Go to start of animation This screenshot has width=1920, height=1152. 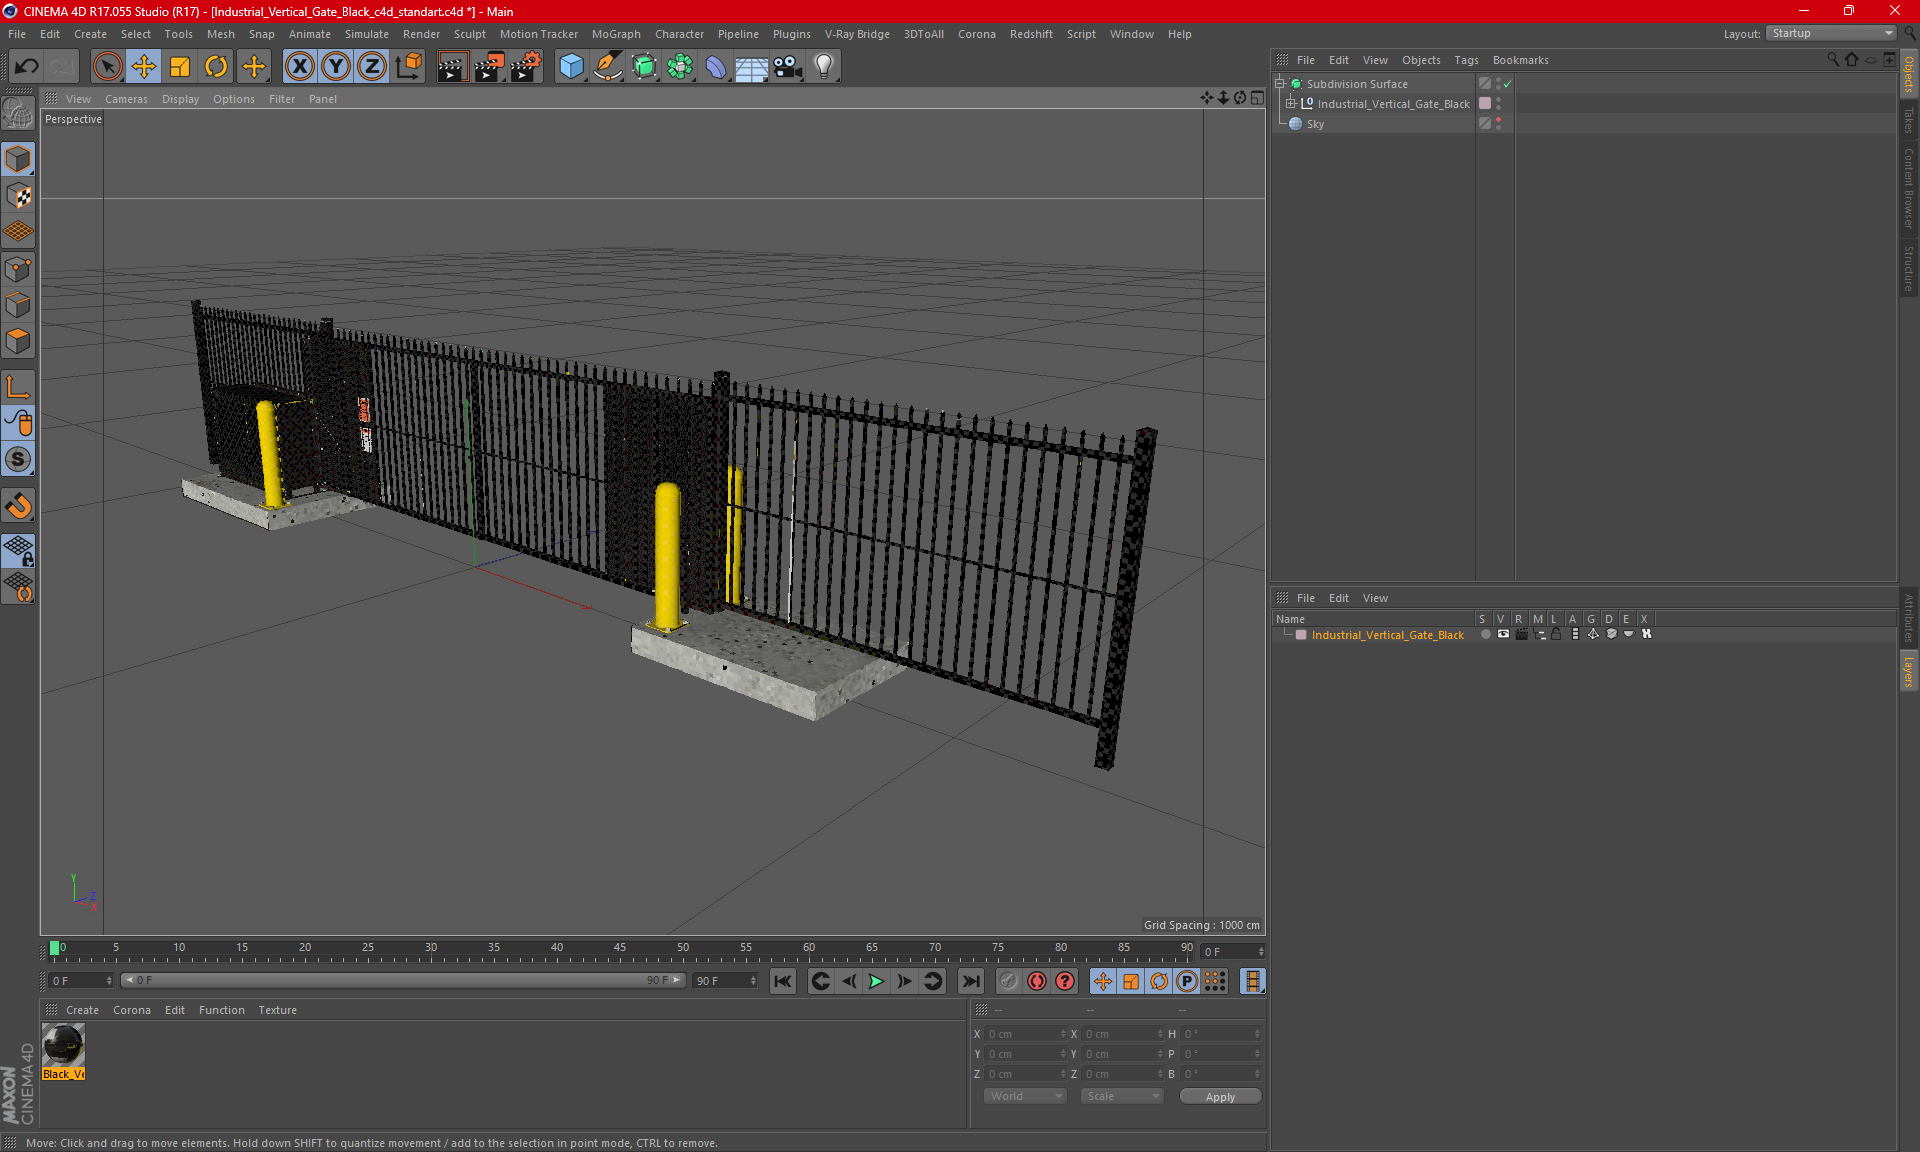pos(782,981)
